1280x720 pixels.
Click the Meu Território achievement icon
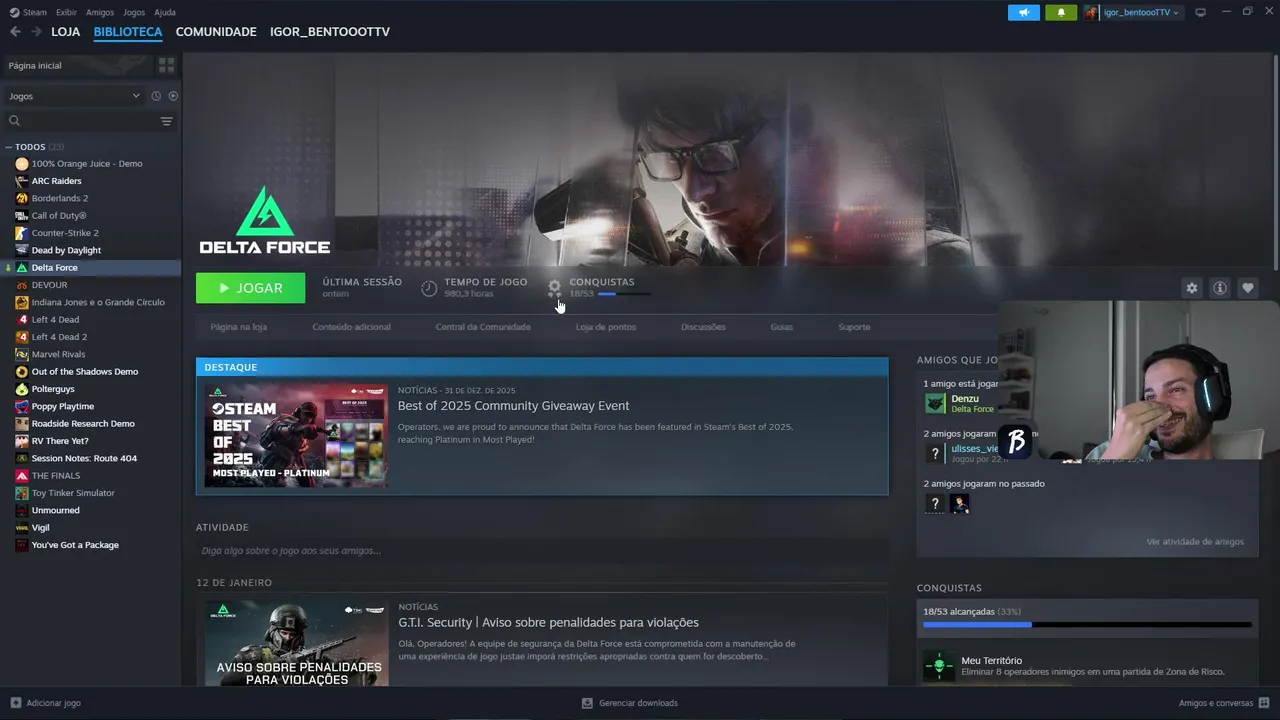(x=938, y=666)
